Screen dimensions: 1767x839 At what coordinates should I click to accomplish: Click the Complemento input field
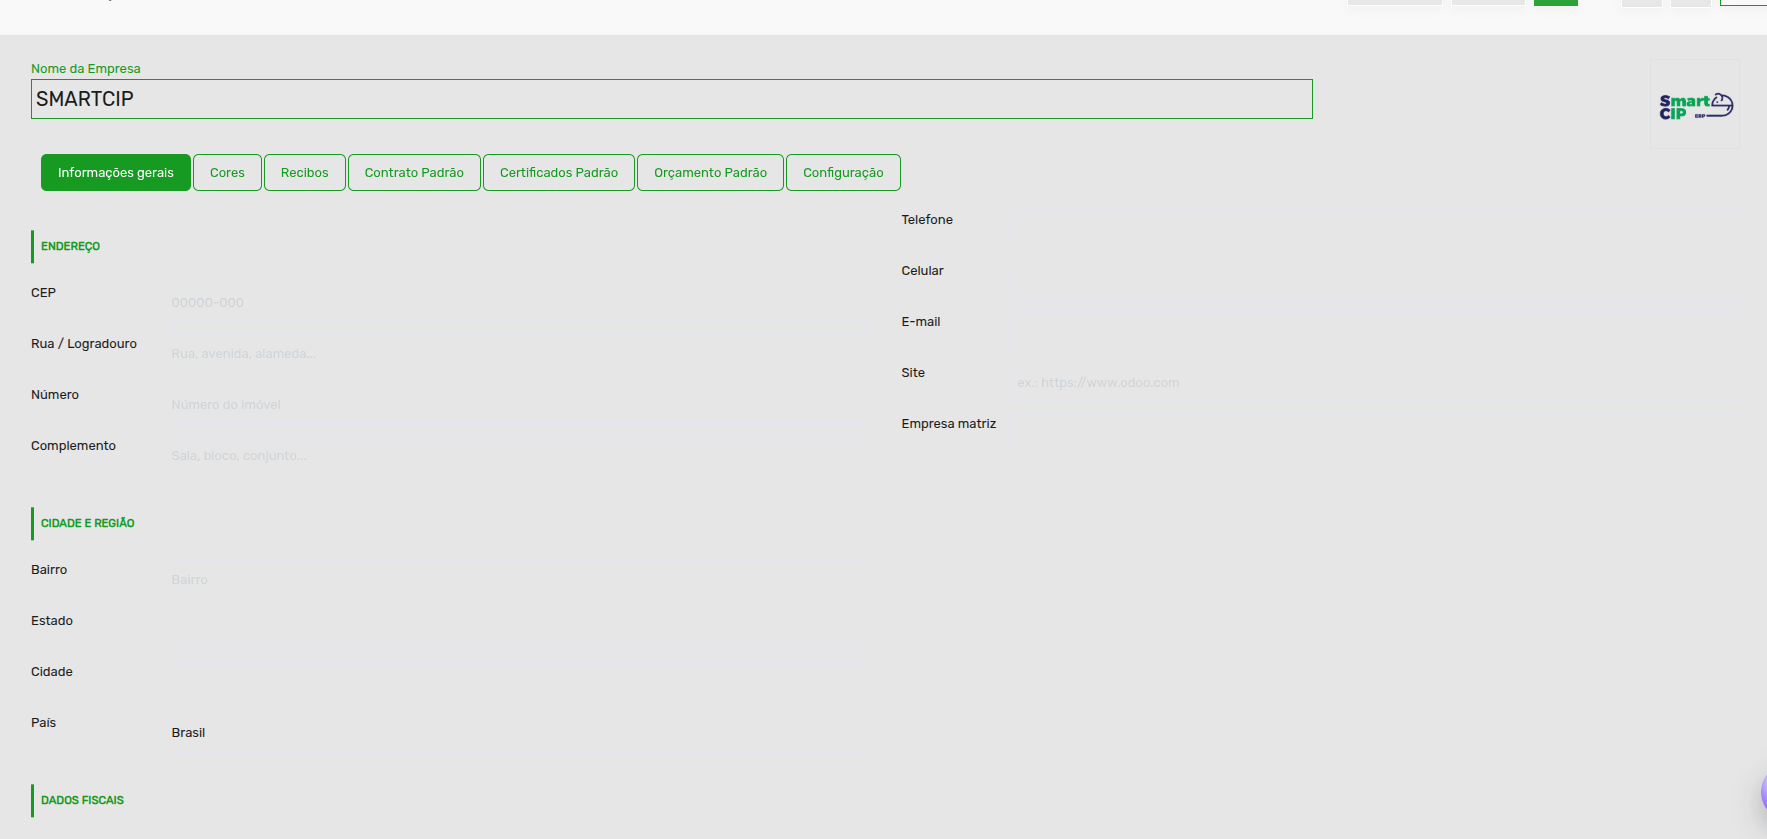[518, 456]
